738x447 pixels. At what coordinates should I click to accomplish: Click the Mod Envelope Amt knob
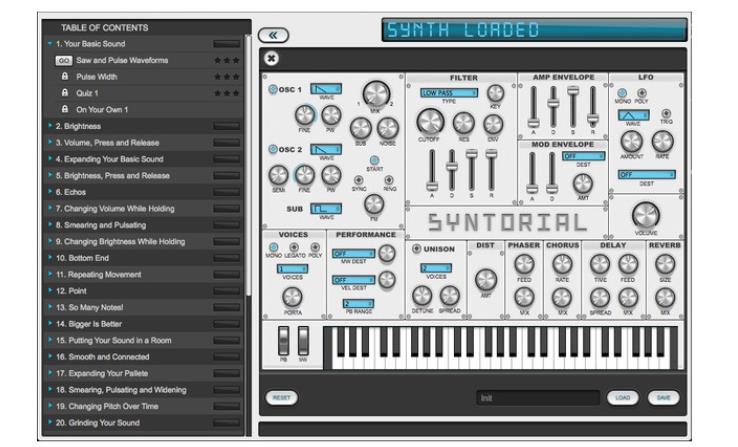pyautogui.click(x=583, y=184)
